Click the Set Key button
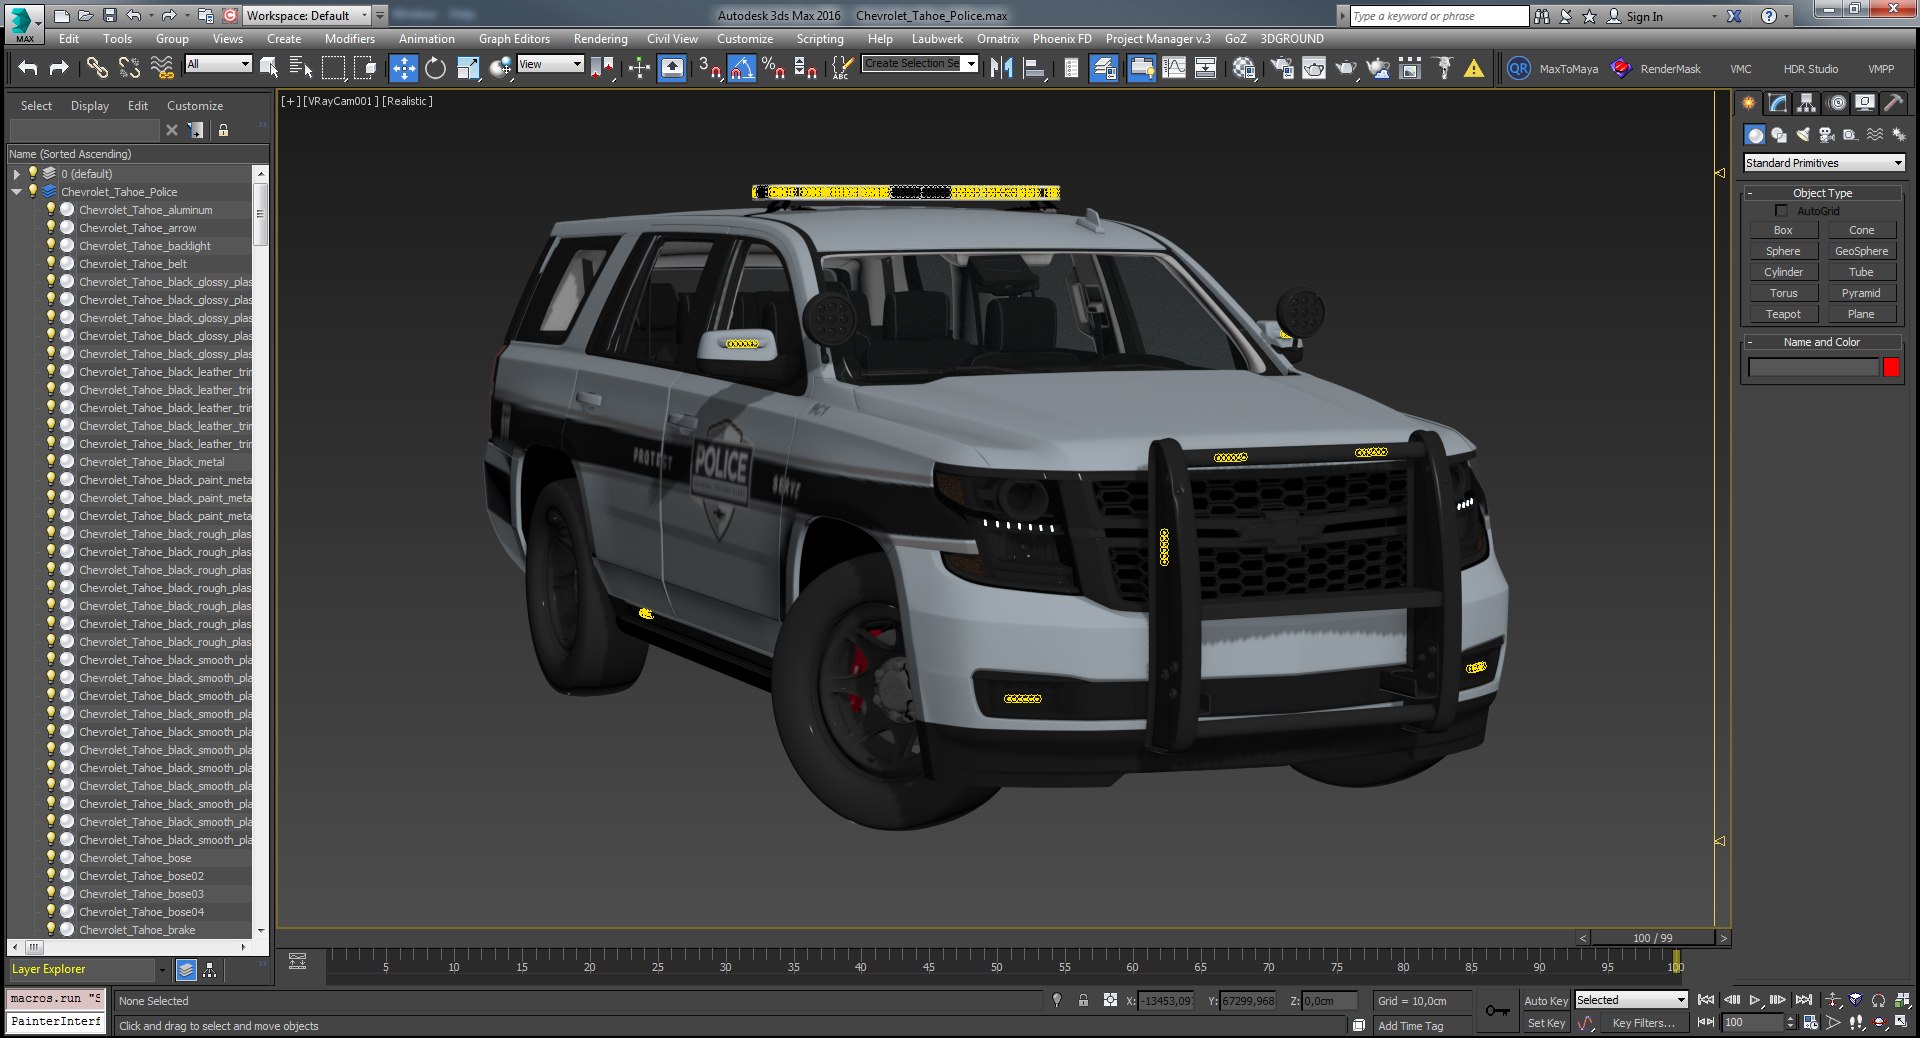Screen dimensions: 1920x1038 pyautogui.click(x=1545, y=1023)
